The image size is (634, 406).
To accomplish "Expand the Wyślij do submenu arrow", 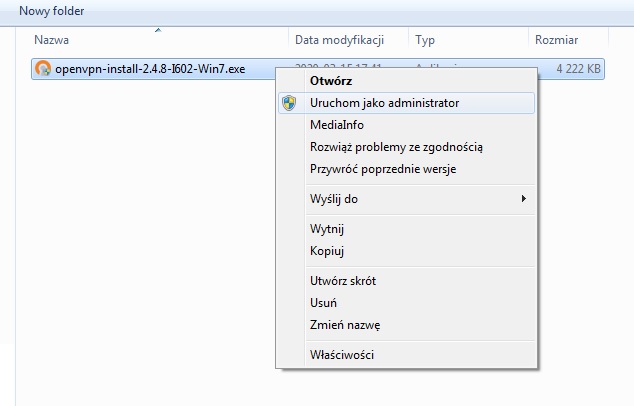I will click(524, 199).
